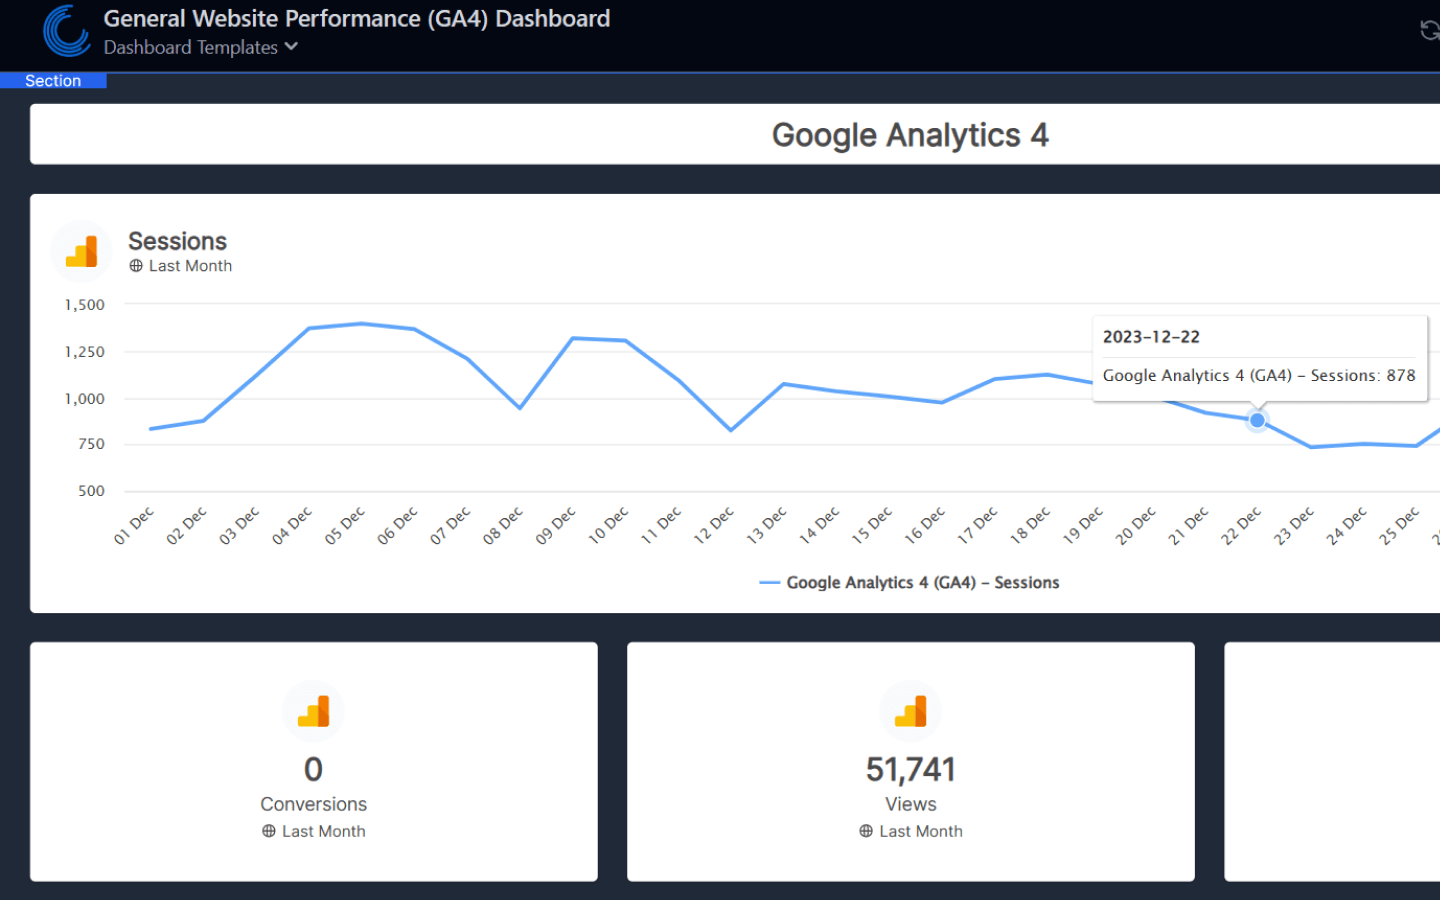Click the Google Analytics icon on Views card
Viewport: 1440px width, 900px height.
[x=910, y=711]
